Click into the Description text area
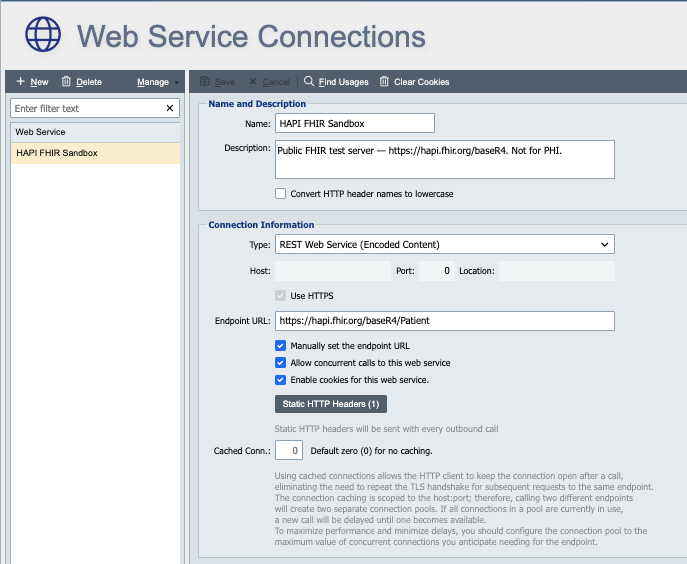This screenshot has width=687, height=564. click(x=445, y=160)
